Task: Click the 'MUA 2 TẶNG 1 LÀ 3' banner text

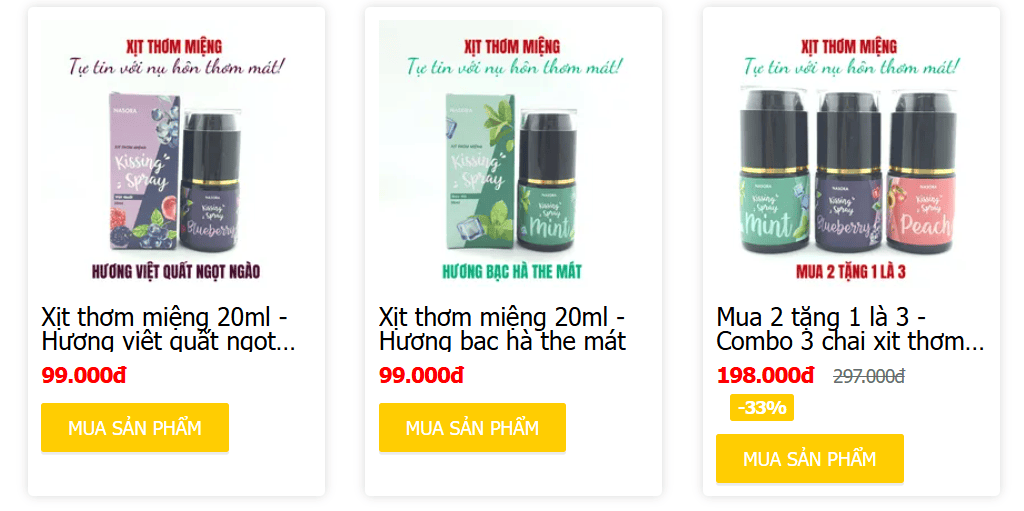Action: click(x=850, y=271)
